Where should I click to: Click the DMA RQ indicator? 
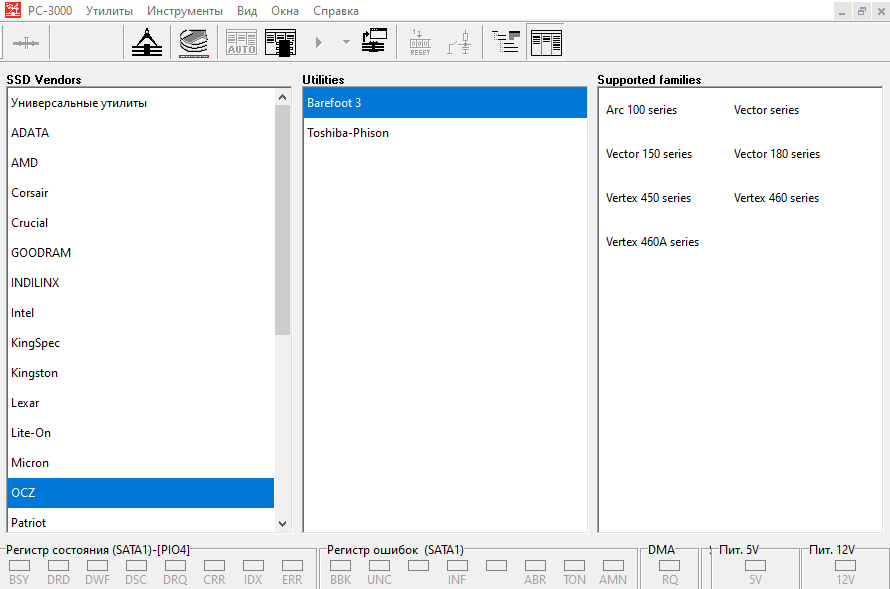pos(670,566)
